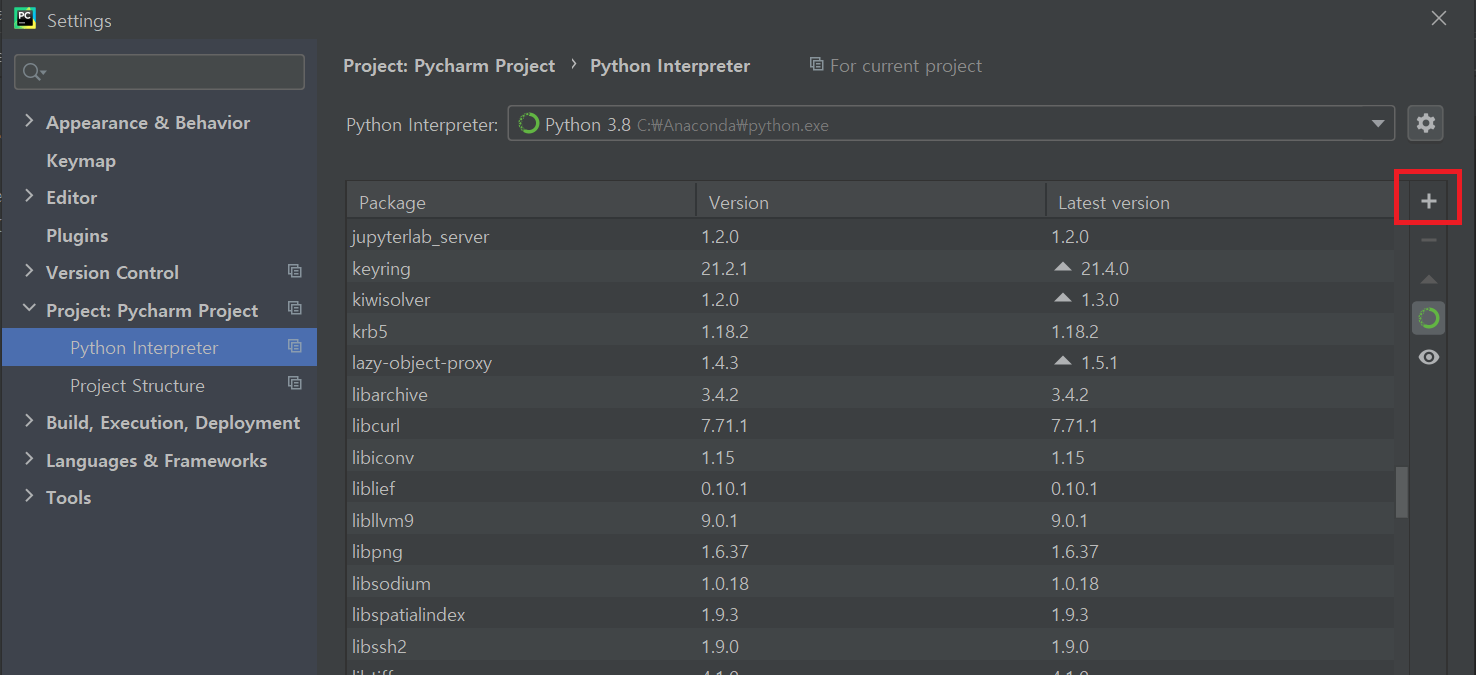
Task: Open the Python Interpreter dropdown
Action: [950, 124]
